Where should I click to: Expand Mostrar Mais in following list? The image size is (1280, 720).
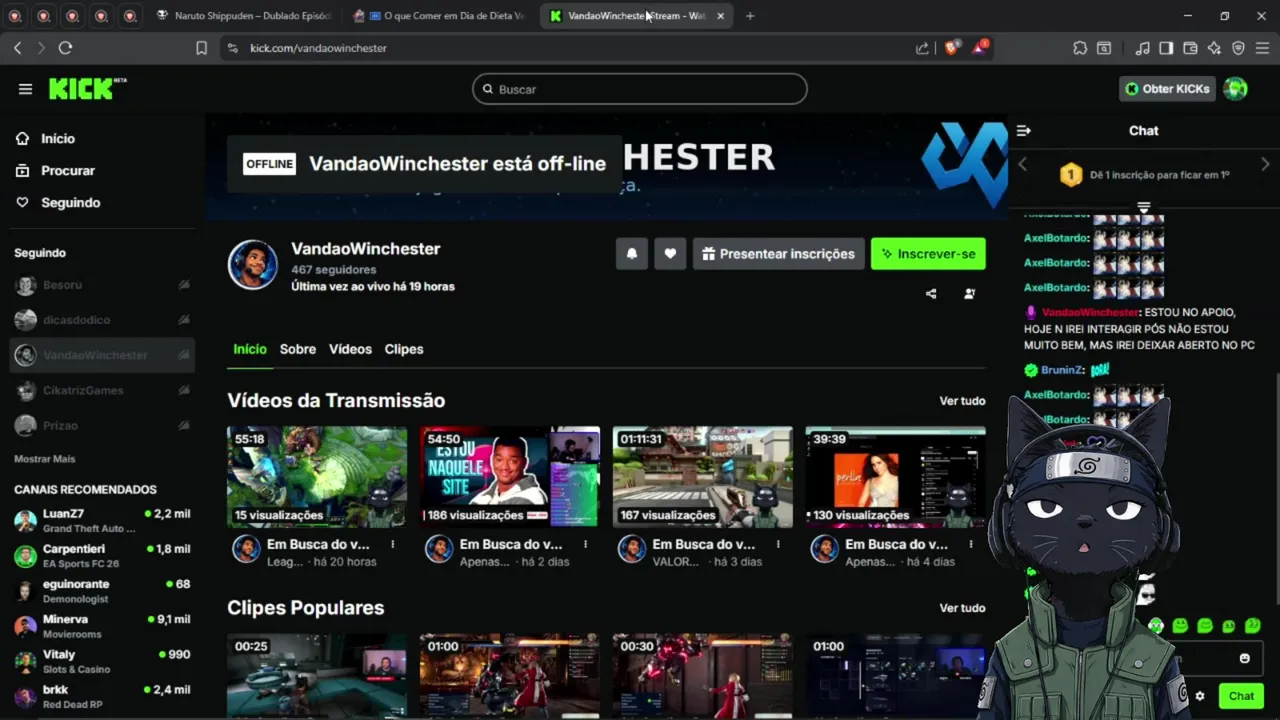pos(45,459)
